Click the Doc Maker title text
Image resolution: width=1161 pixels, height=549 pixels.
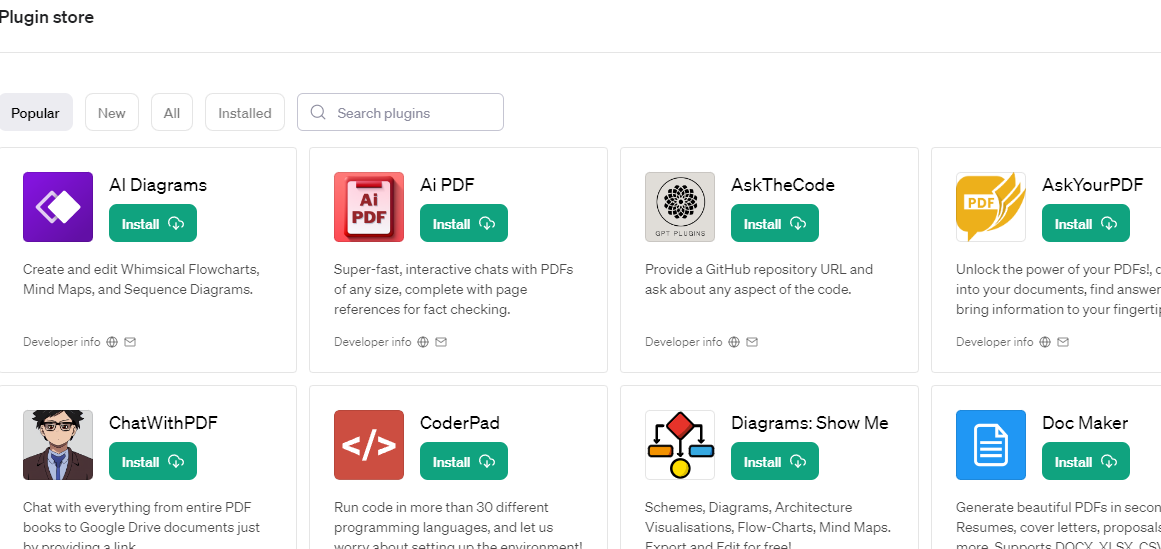point(1085,423)
